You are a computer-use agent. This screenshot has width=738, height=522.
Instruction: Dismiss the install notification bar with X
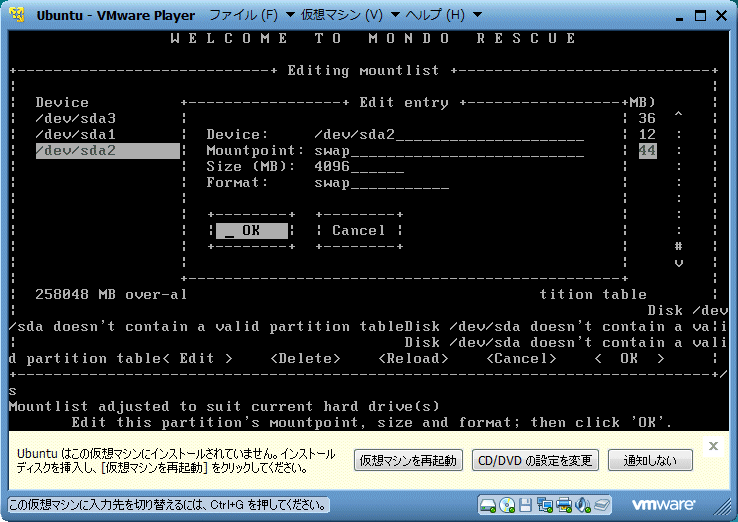[713, 446]
